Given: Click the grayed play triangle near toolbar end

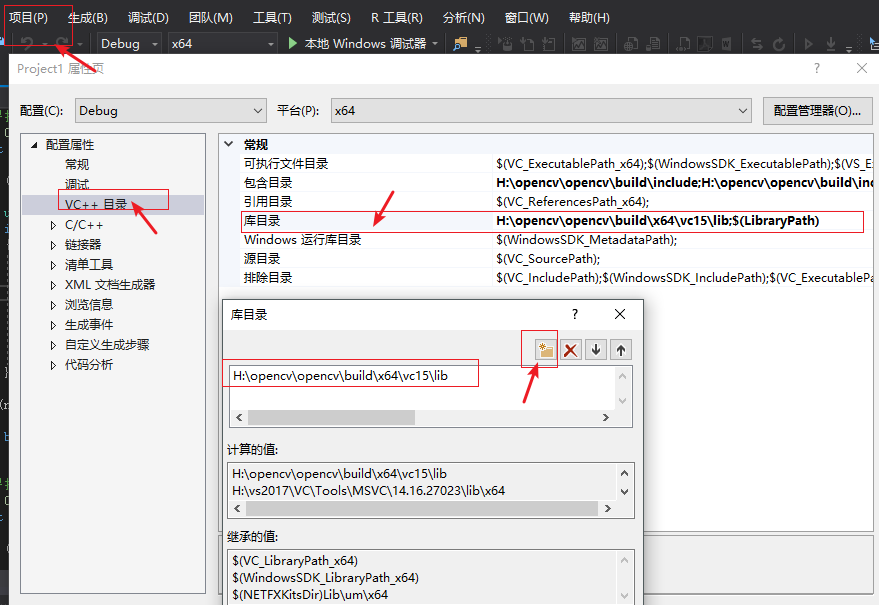Looking at the screenshot, I should point(808,44).
